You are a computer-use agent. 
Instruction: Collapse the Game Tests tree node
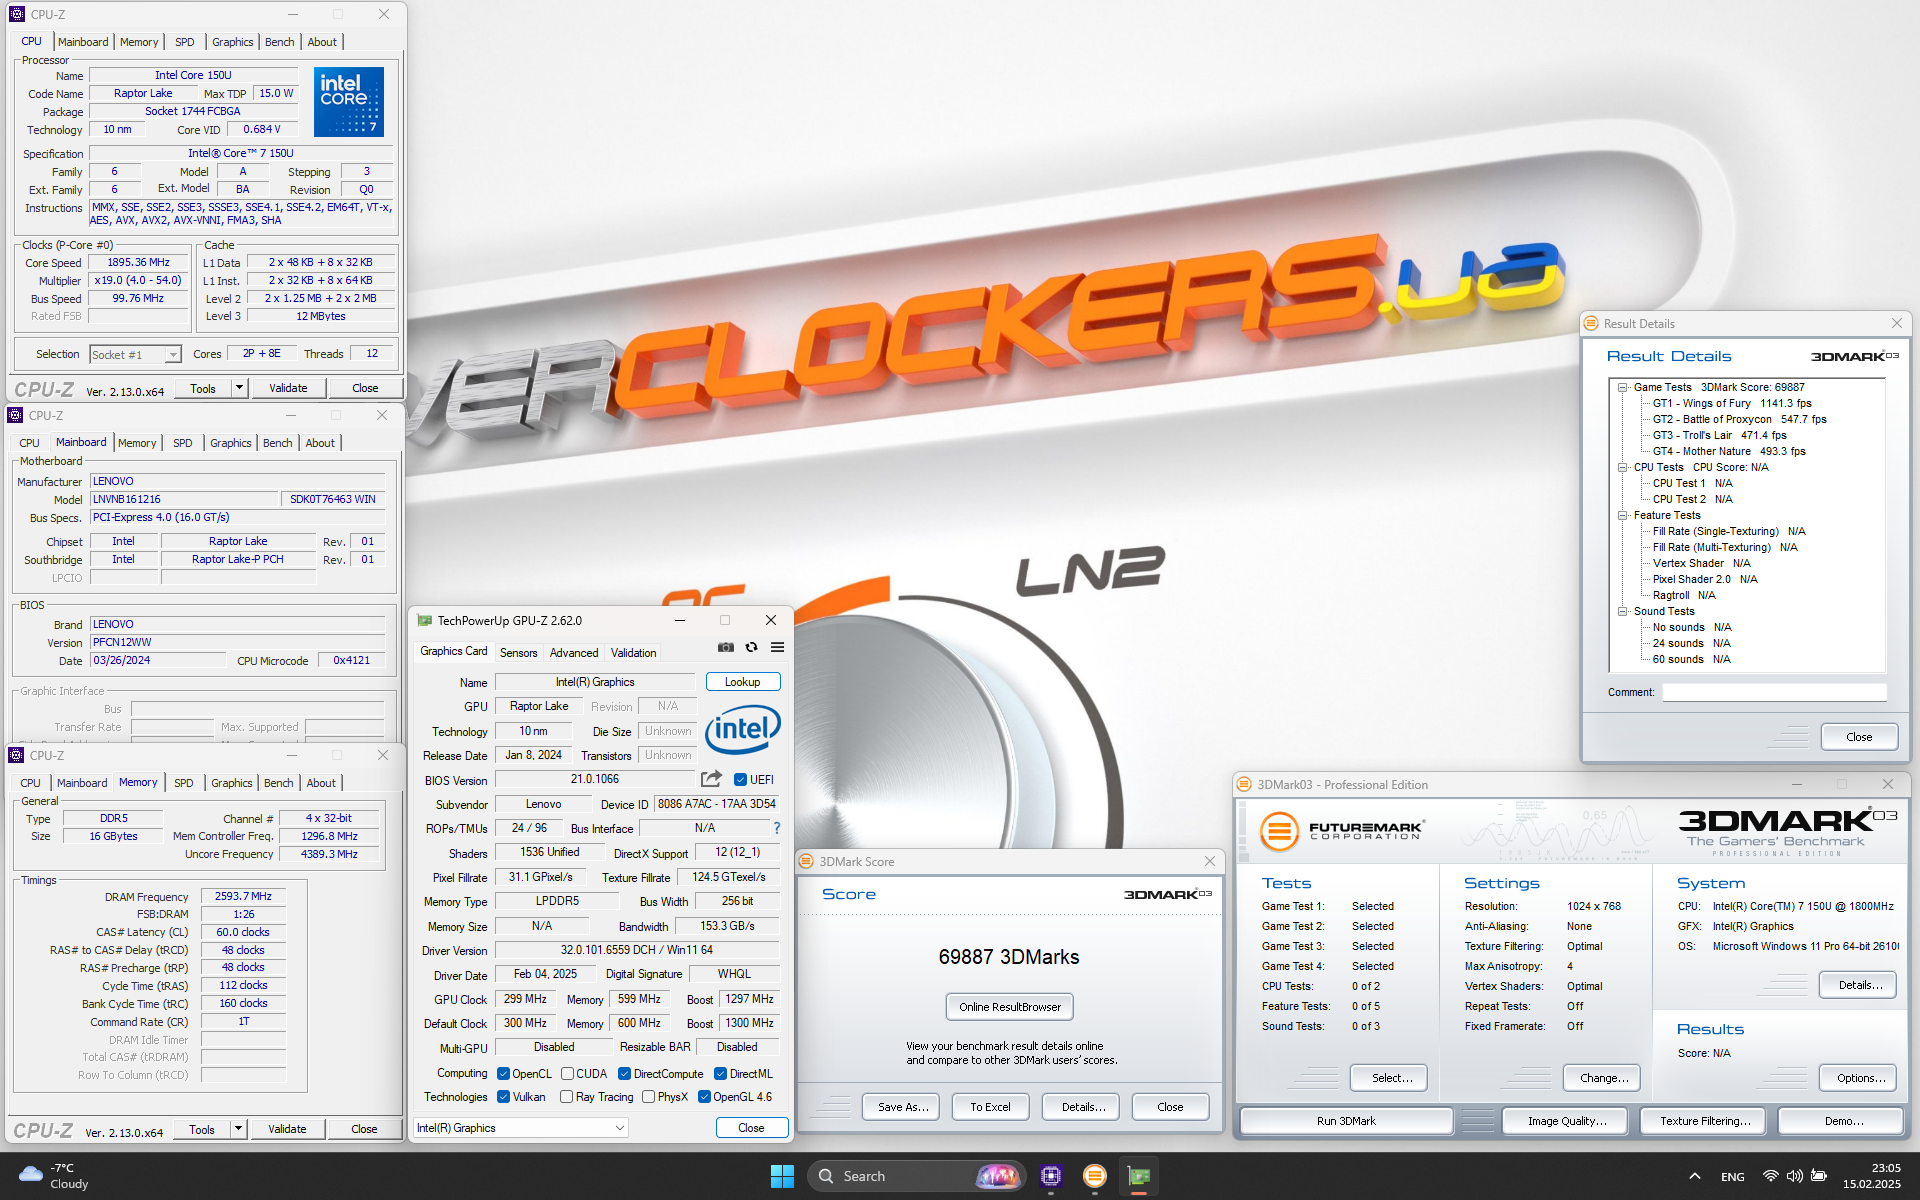(x=1622, y=387)
